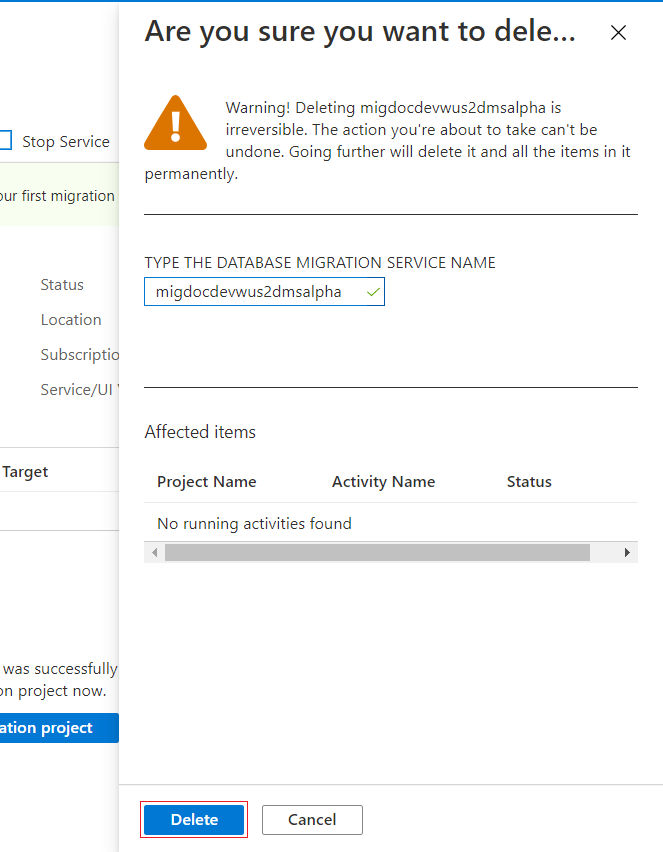Click the right scrollbar arrow

pyautogui.click(x=627, y=552)
